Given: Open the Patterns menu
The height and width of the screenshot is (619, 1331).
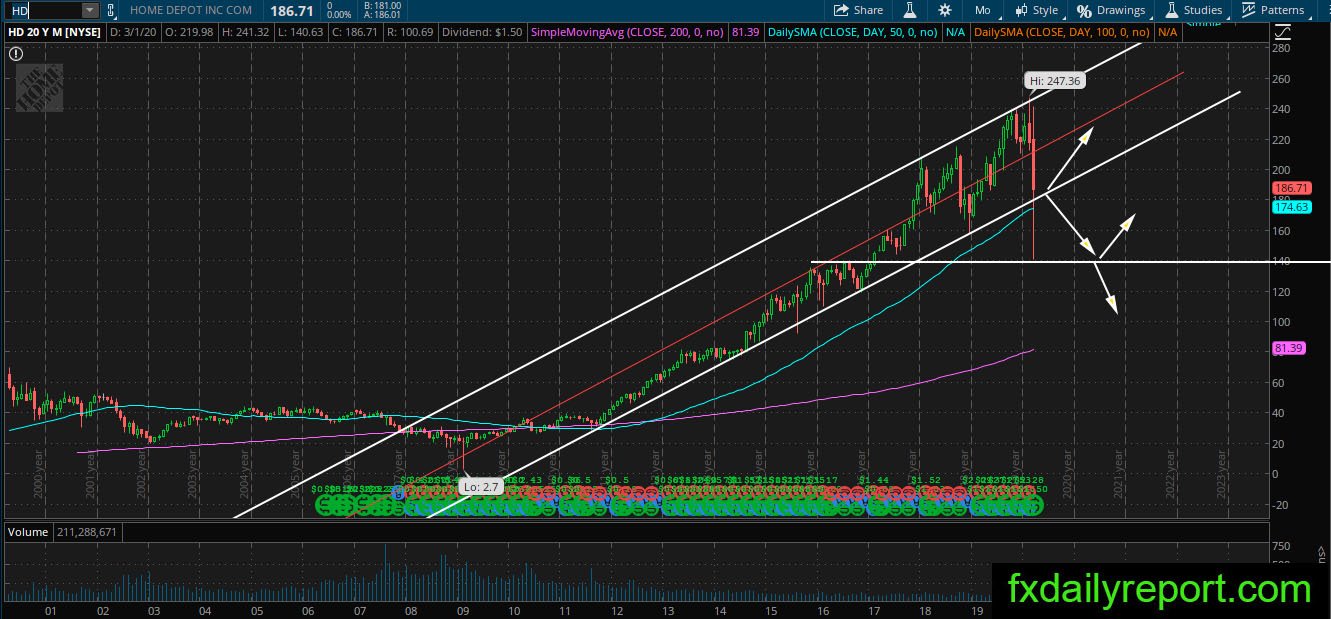Looking at the screenshot, I should coord(1273,10).
